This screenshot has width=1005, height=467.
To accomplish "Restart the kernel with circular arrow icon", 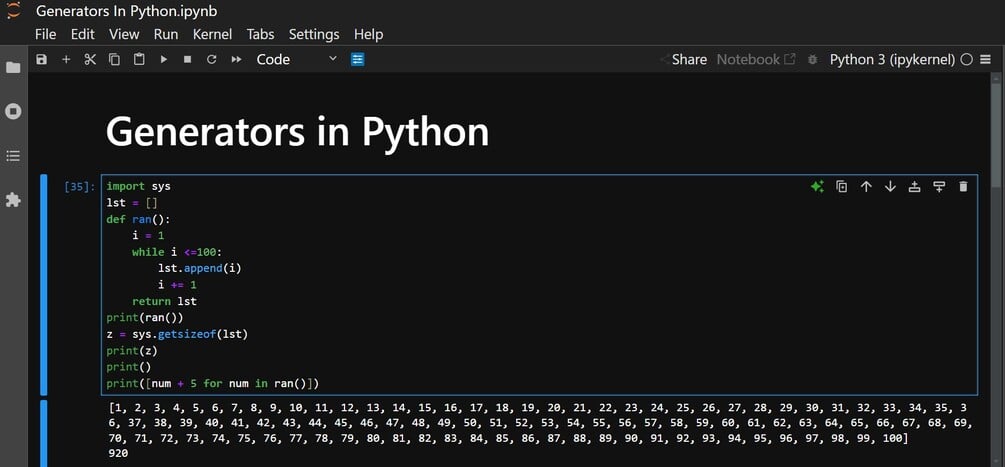I will click(211, 60).
